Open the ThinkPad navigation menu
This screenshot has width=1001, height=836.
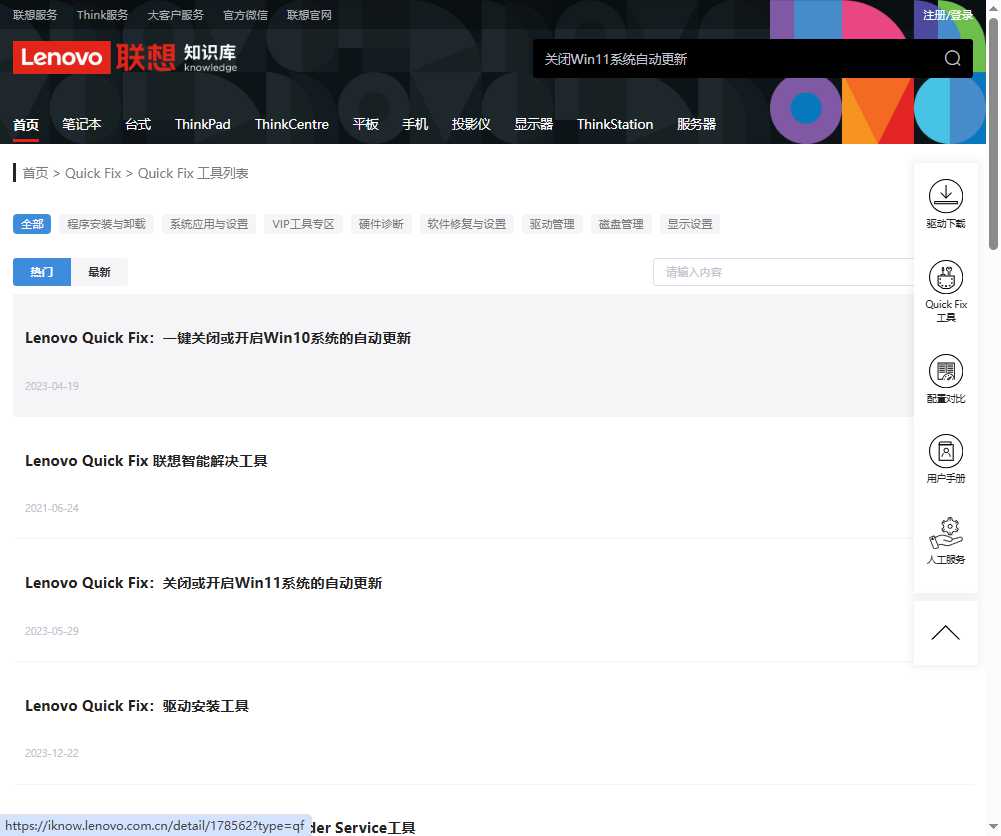[202, 124]
